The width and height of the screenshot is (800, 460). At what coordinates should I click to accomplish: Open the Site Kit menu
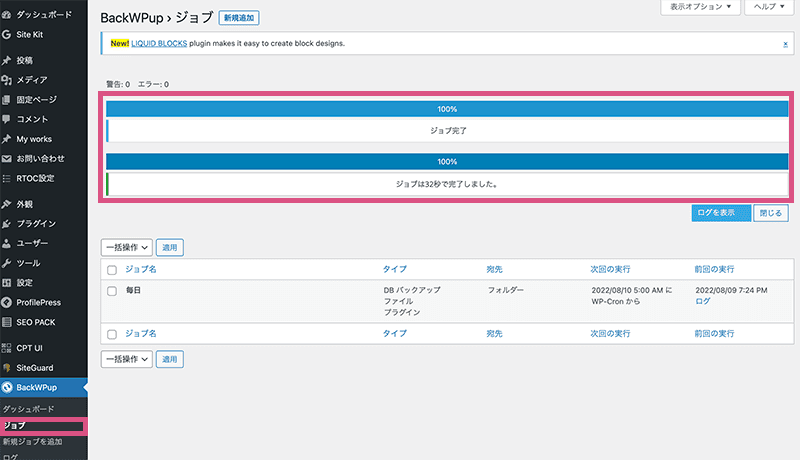(x=30, y=35)
